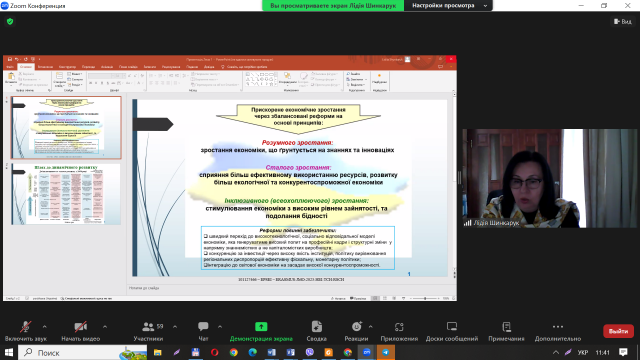Expand the caret beside Реакции
This screenshot has height=360, width=640.
point(371,327)
